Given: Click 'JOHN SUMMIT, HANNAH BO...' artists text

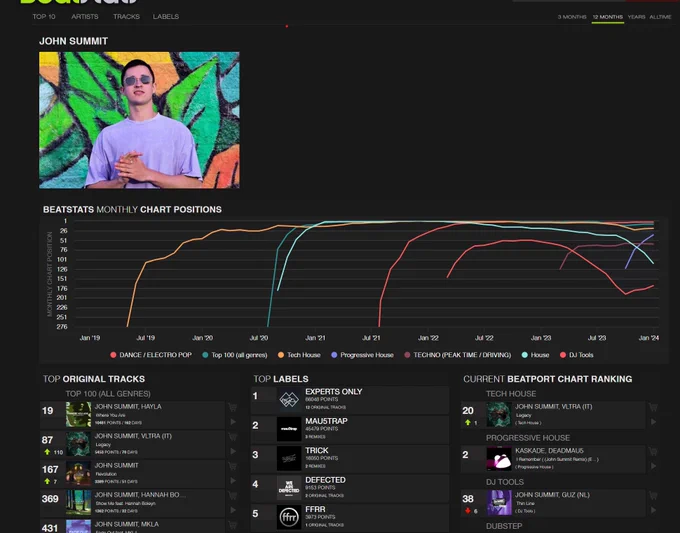Looking at the screenshot, I should pos(140,495).
